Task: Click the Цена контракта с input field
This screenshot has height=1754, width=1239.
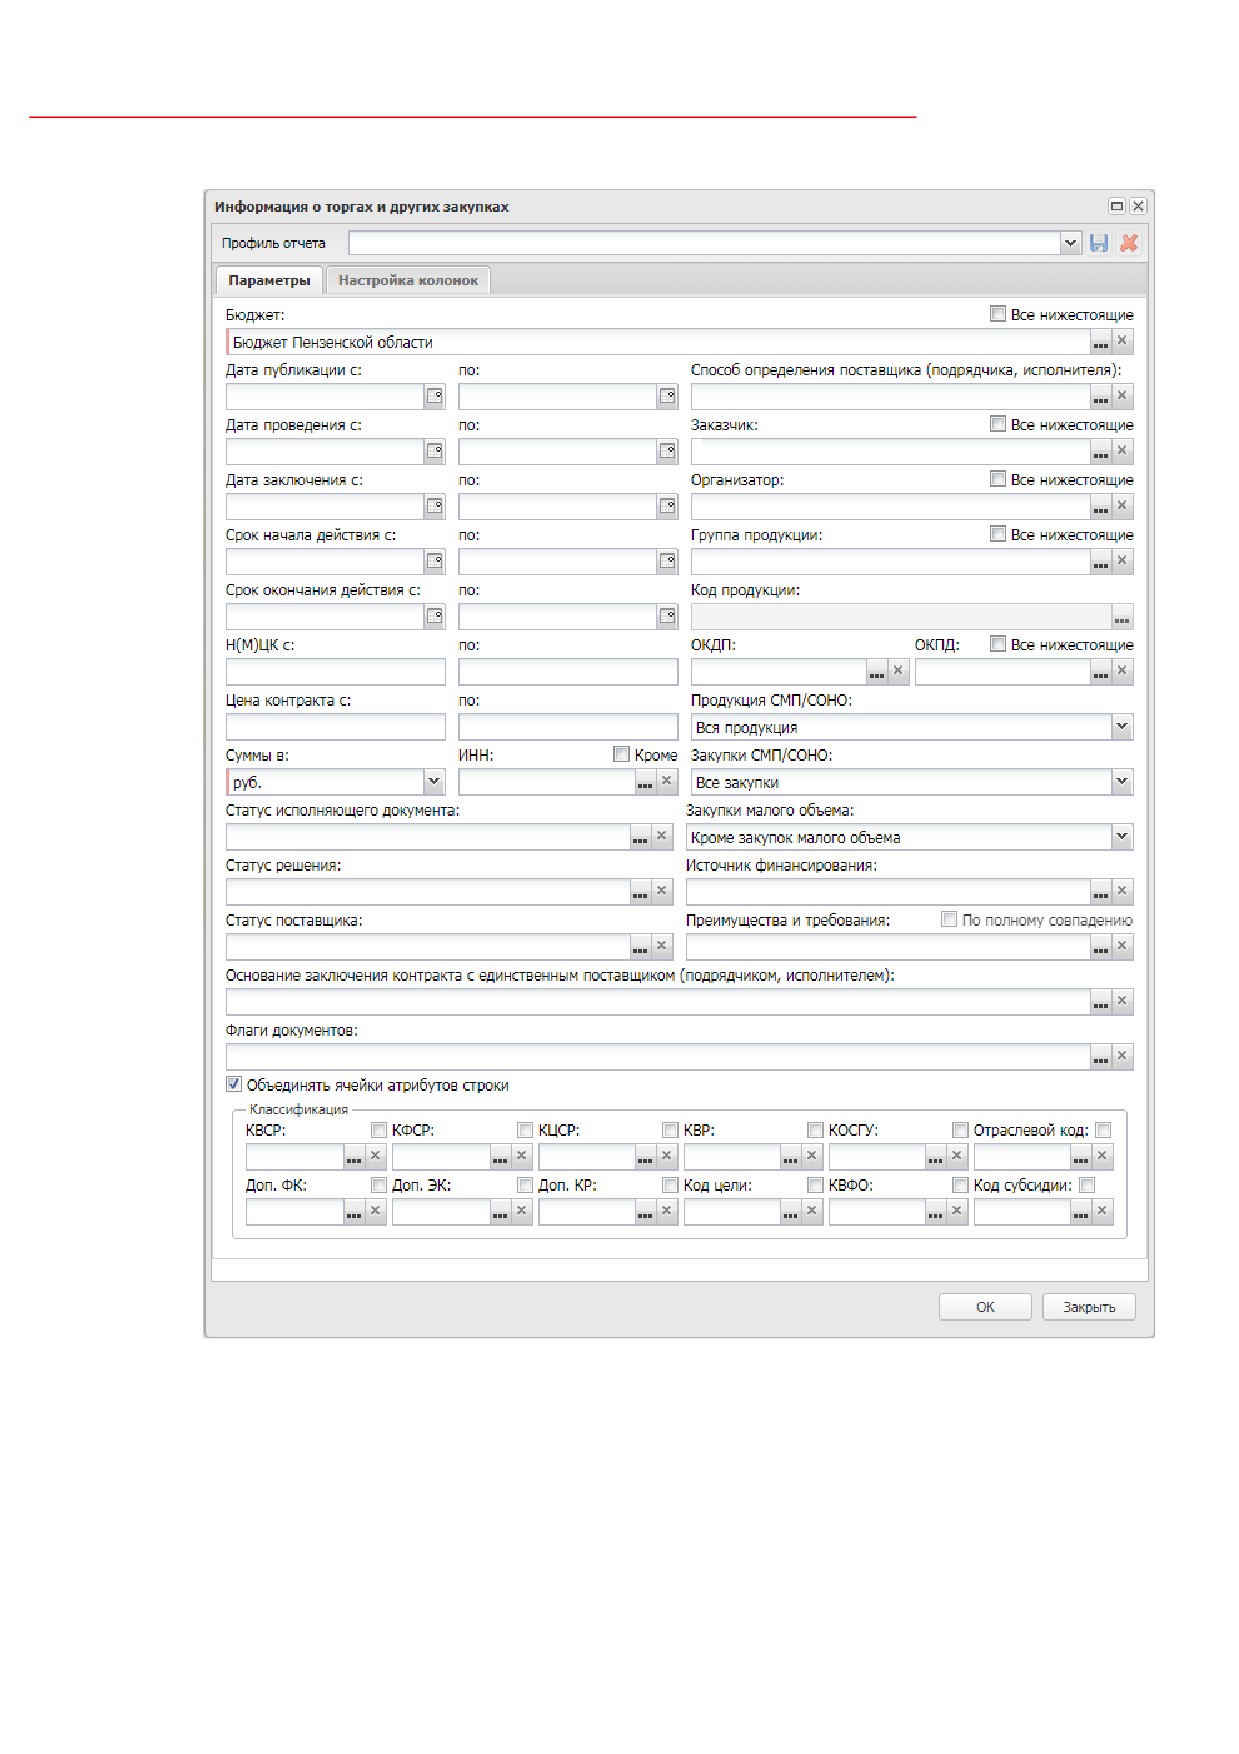Action: pos(336,726)
